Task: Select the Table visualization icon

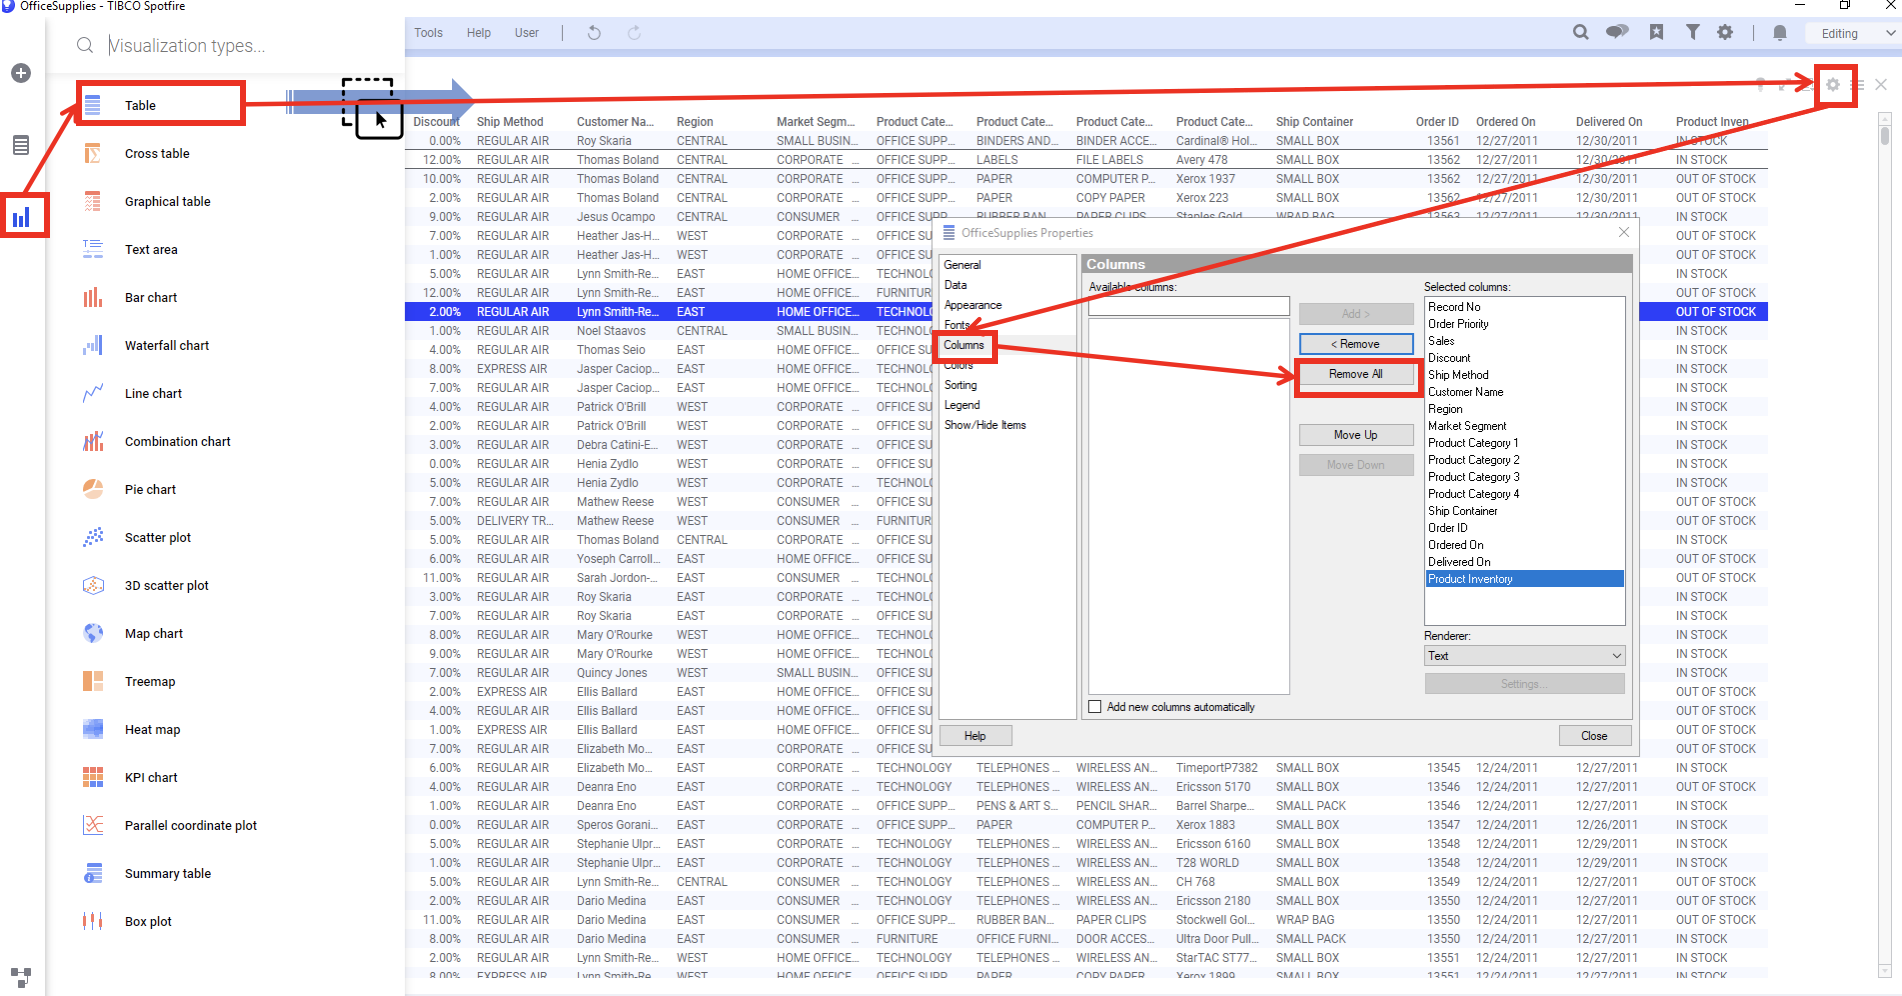Action: click(x=93, y=105)
